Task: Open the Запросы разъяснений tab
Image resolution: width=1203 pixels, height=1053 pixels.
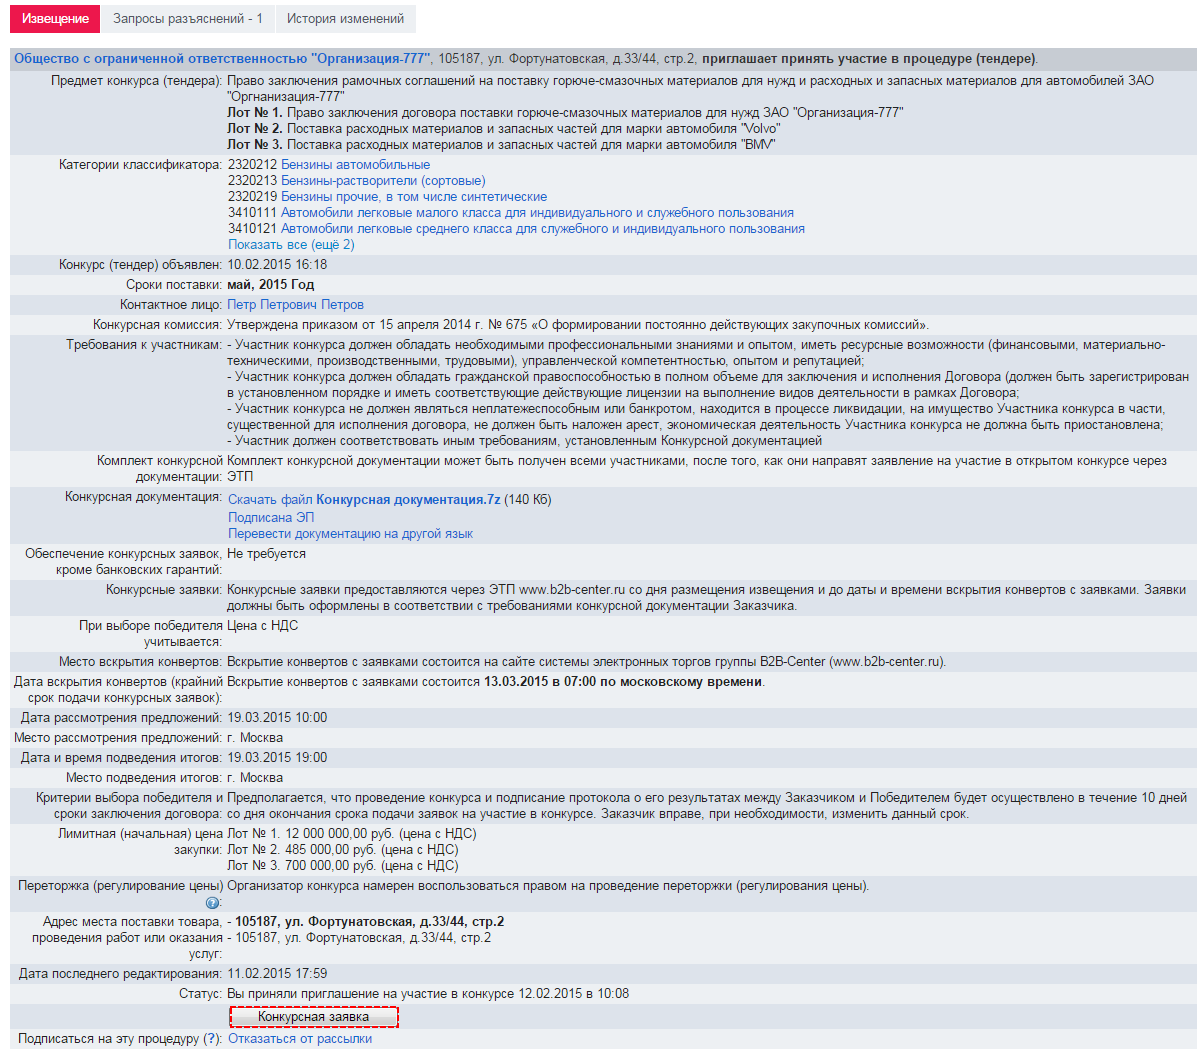Action: pyautogui.click(x=188, y=19)
